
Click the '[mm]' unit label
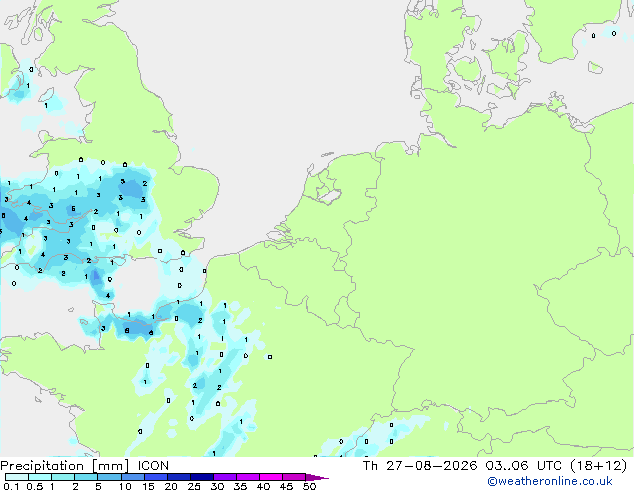pos(110,466)
